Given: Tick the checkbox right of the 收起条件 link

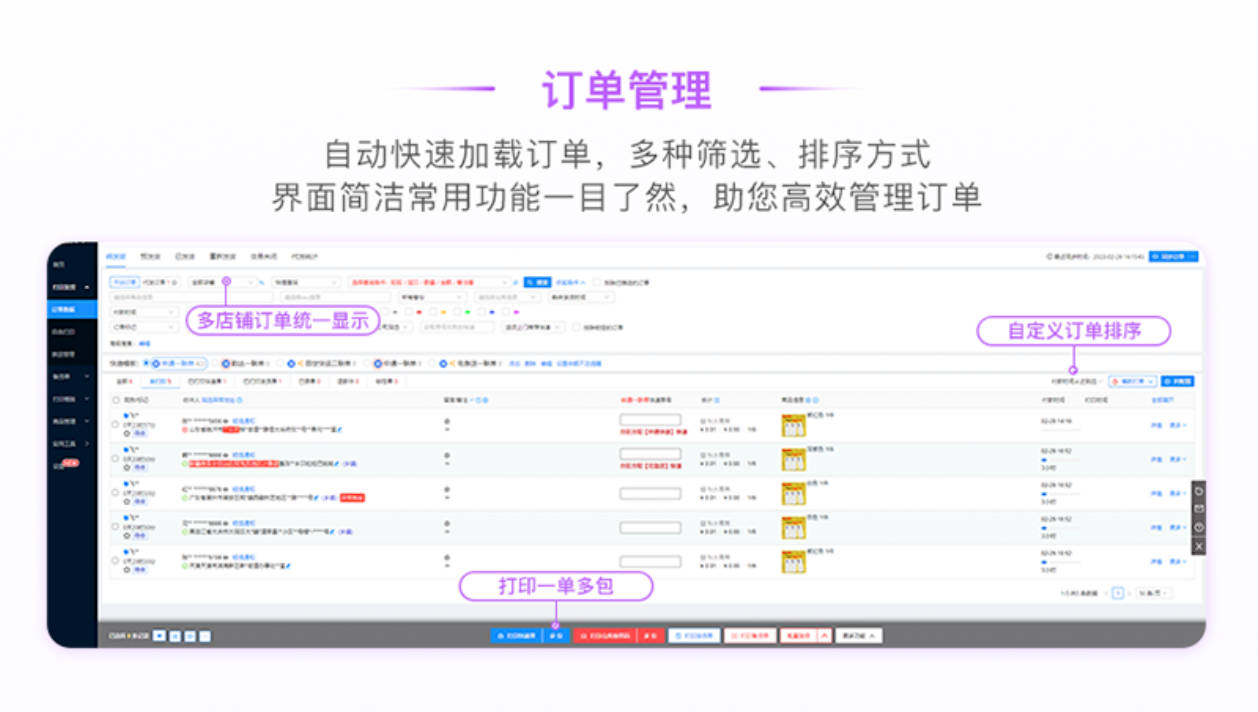Looking at the screenshot, I should pyautogui.click(x=598, y=283).
